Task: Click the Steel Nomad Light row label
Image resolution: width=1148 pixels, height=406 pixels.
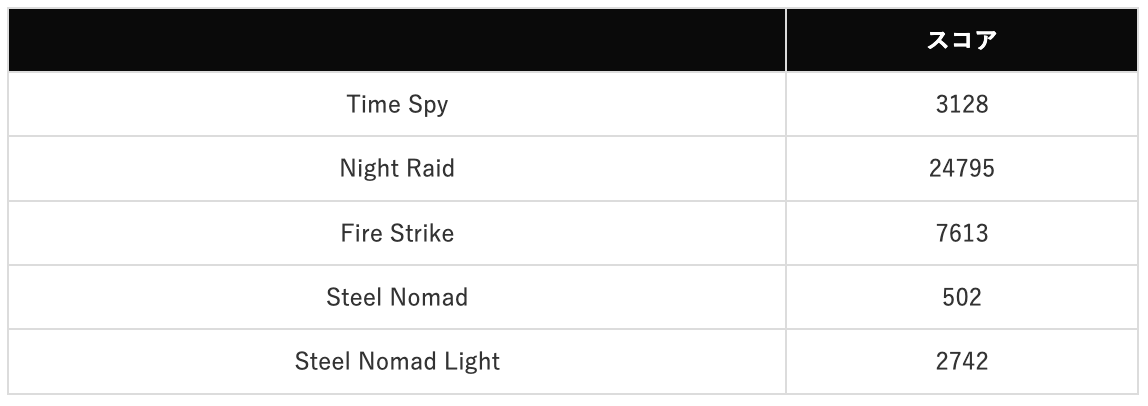Action: coord(397,361)
